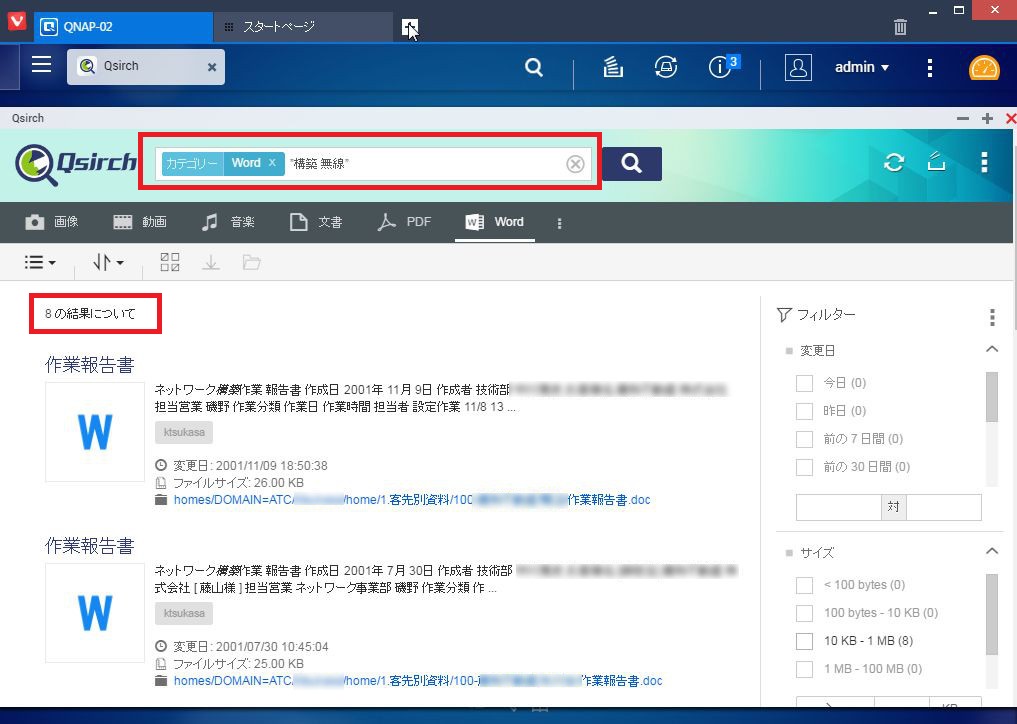Click the end date range field

tap(944, 507)
